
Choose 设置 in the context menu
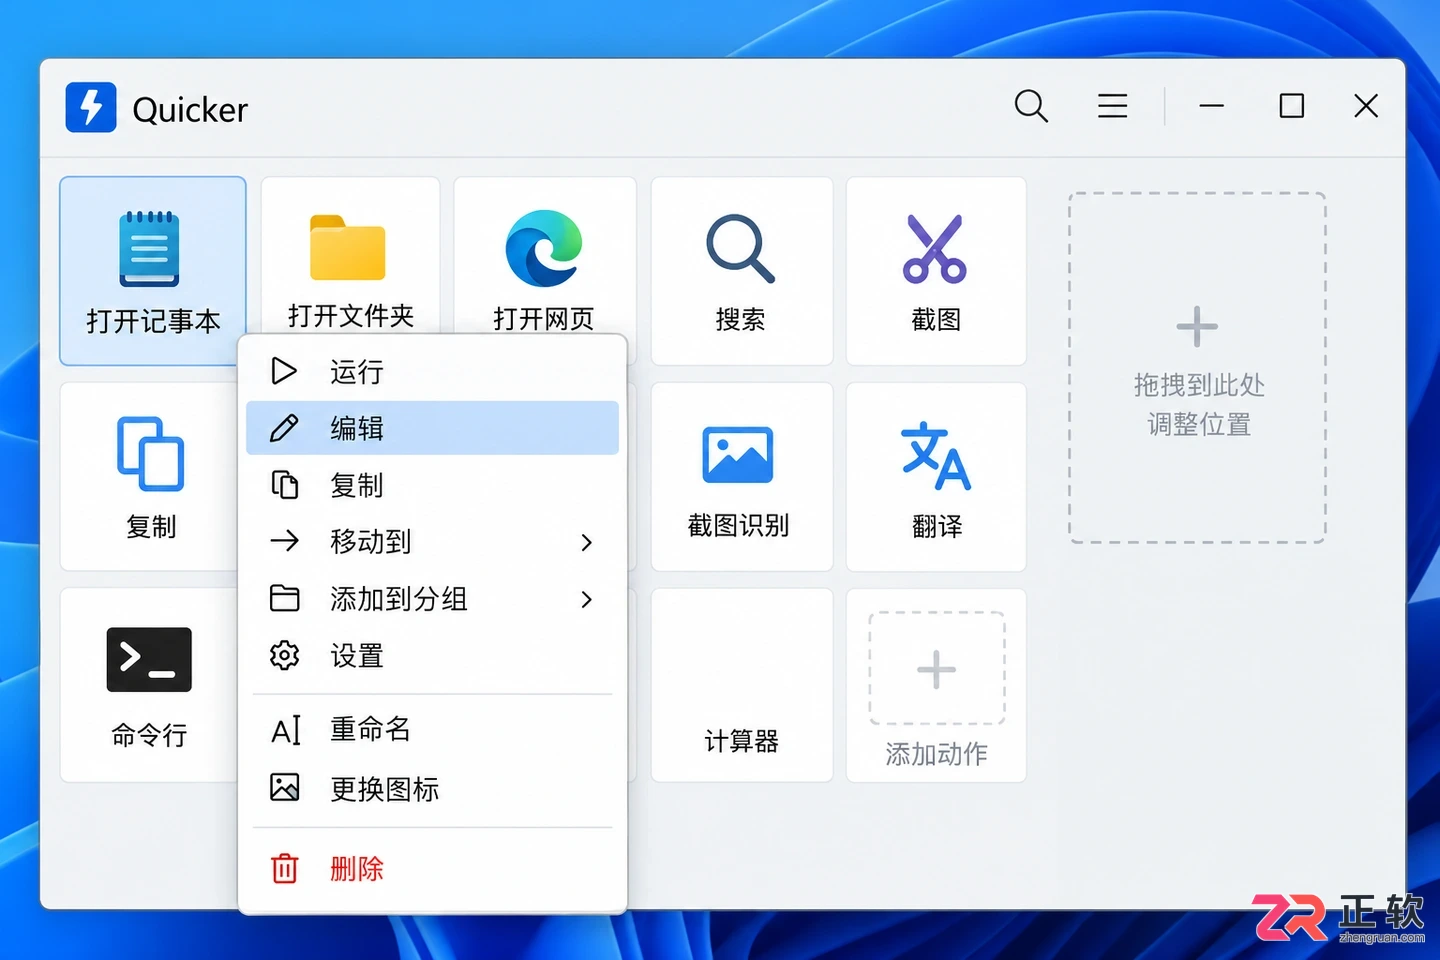tap(432, 656)
